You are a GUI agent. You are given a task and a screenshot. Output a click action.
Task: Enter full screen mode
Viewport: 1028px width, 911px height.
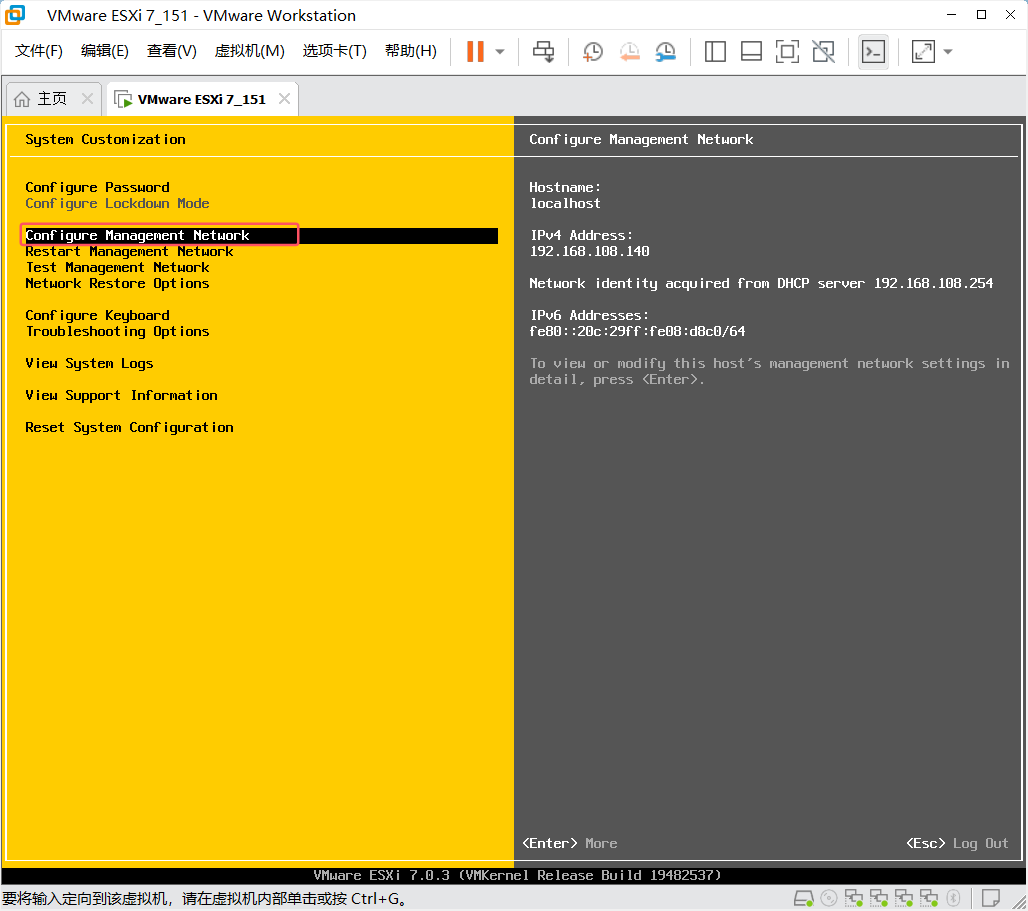click(x=787, y=51)
